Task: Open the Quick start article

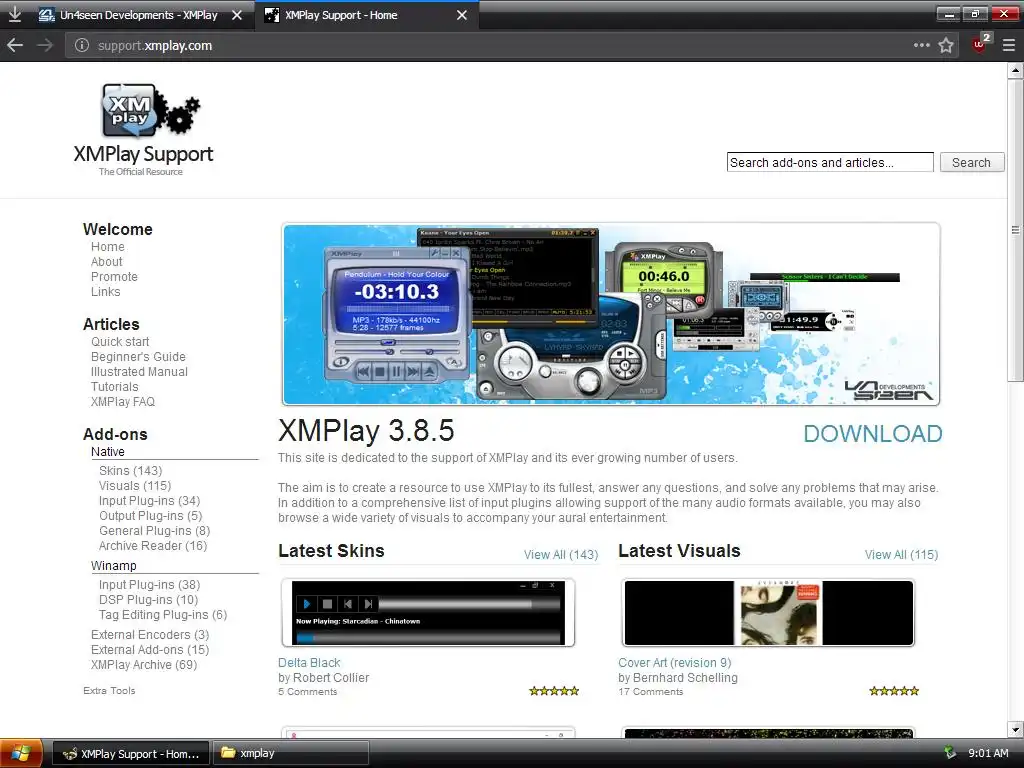Action: (x=120, y=342)
